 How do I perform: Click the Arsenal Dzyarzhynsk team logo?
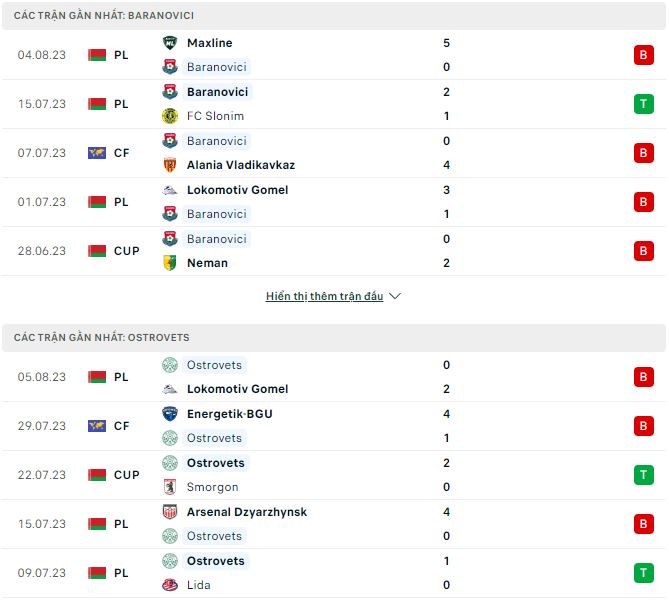point(170,512)
